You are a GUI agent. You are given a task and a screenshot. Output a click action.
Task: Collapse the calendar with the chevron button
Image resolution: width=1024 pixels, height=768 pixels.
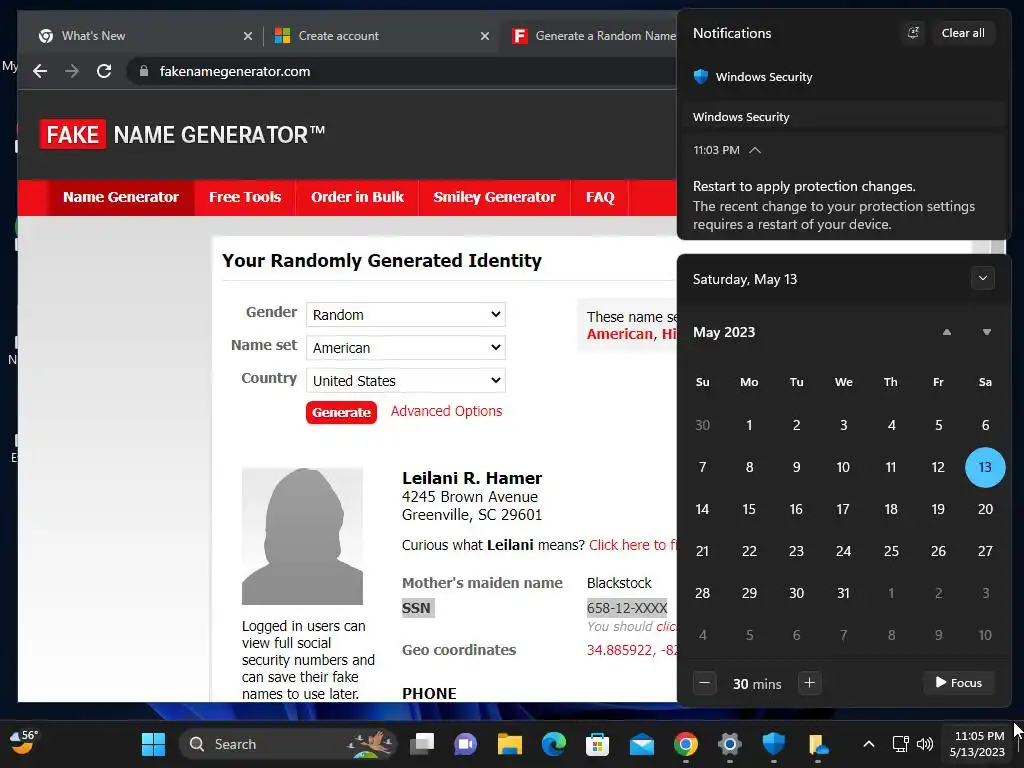[x=983, y=278]
